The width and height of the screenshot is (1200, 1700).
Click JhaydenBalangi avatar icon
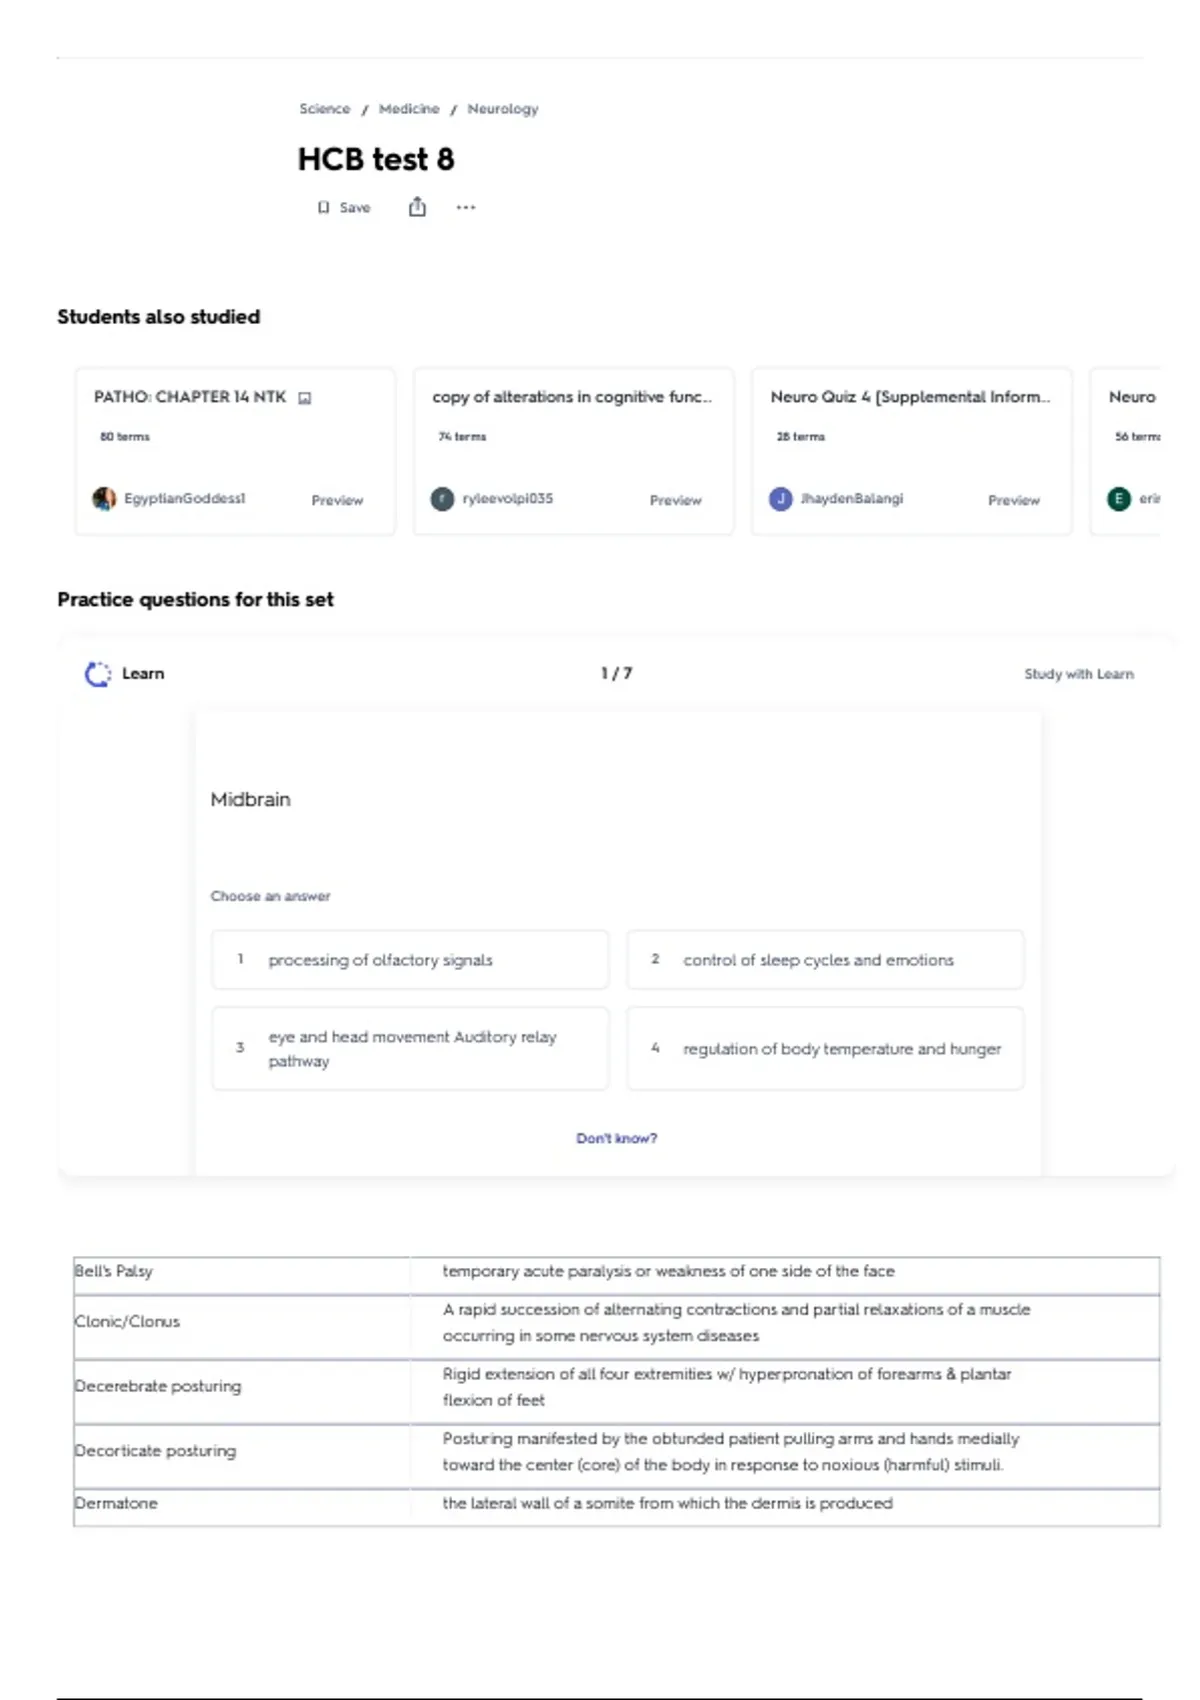781,498
